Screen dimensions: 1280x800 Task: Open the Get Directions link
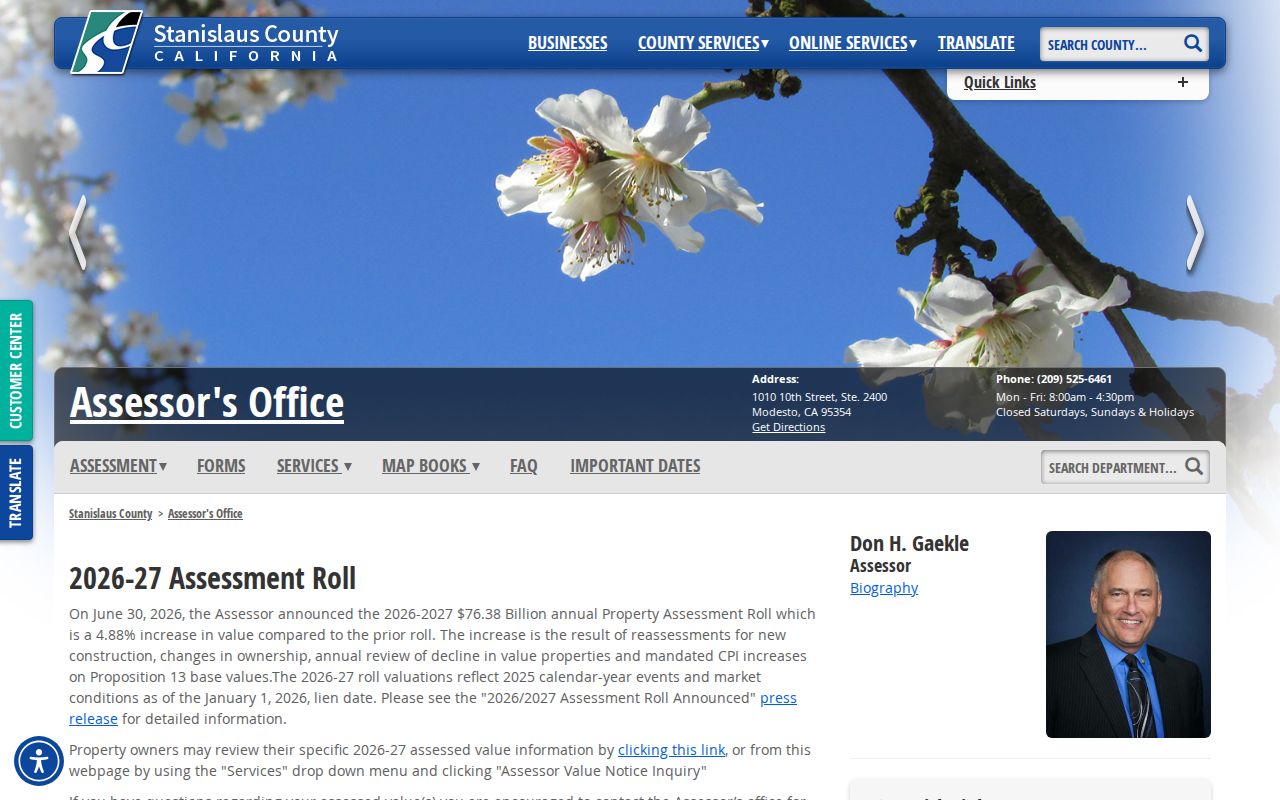(x=788, y=427)
